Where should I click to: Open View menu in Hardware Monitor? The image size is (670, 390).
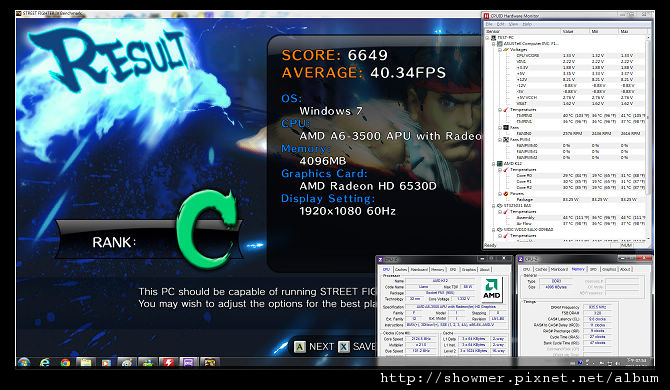coord(513,24)
